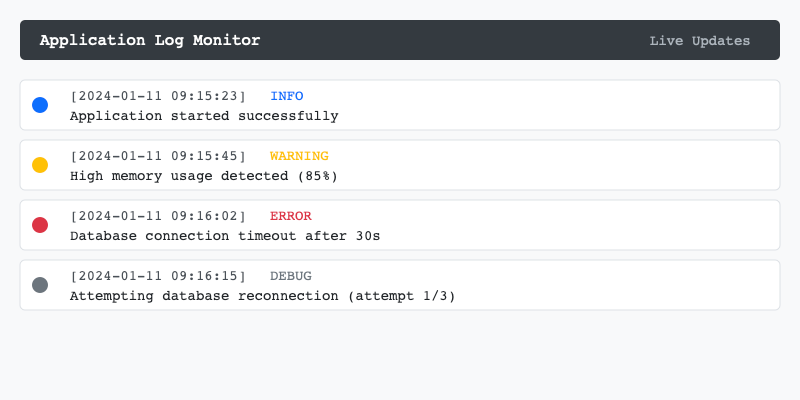This screenshot has width=800, height=400.
Task: Select the 09:16:15 timestamp
Action: click(x=158, y=276)
